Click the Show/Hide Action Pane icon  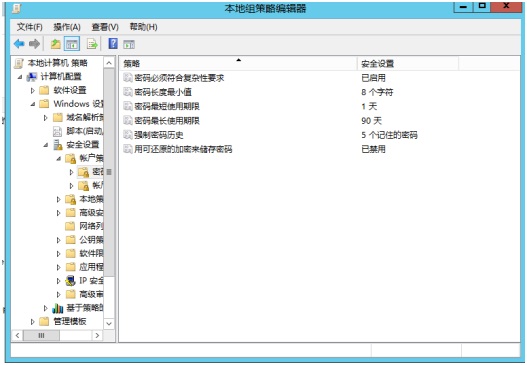point(129,44)
